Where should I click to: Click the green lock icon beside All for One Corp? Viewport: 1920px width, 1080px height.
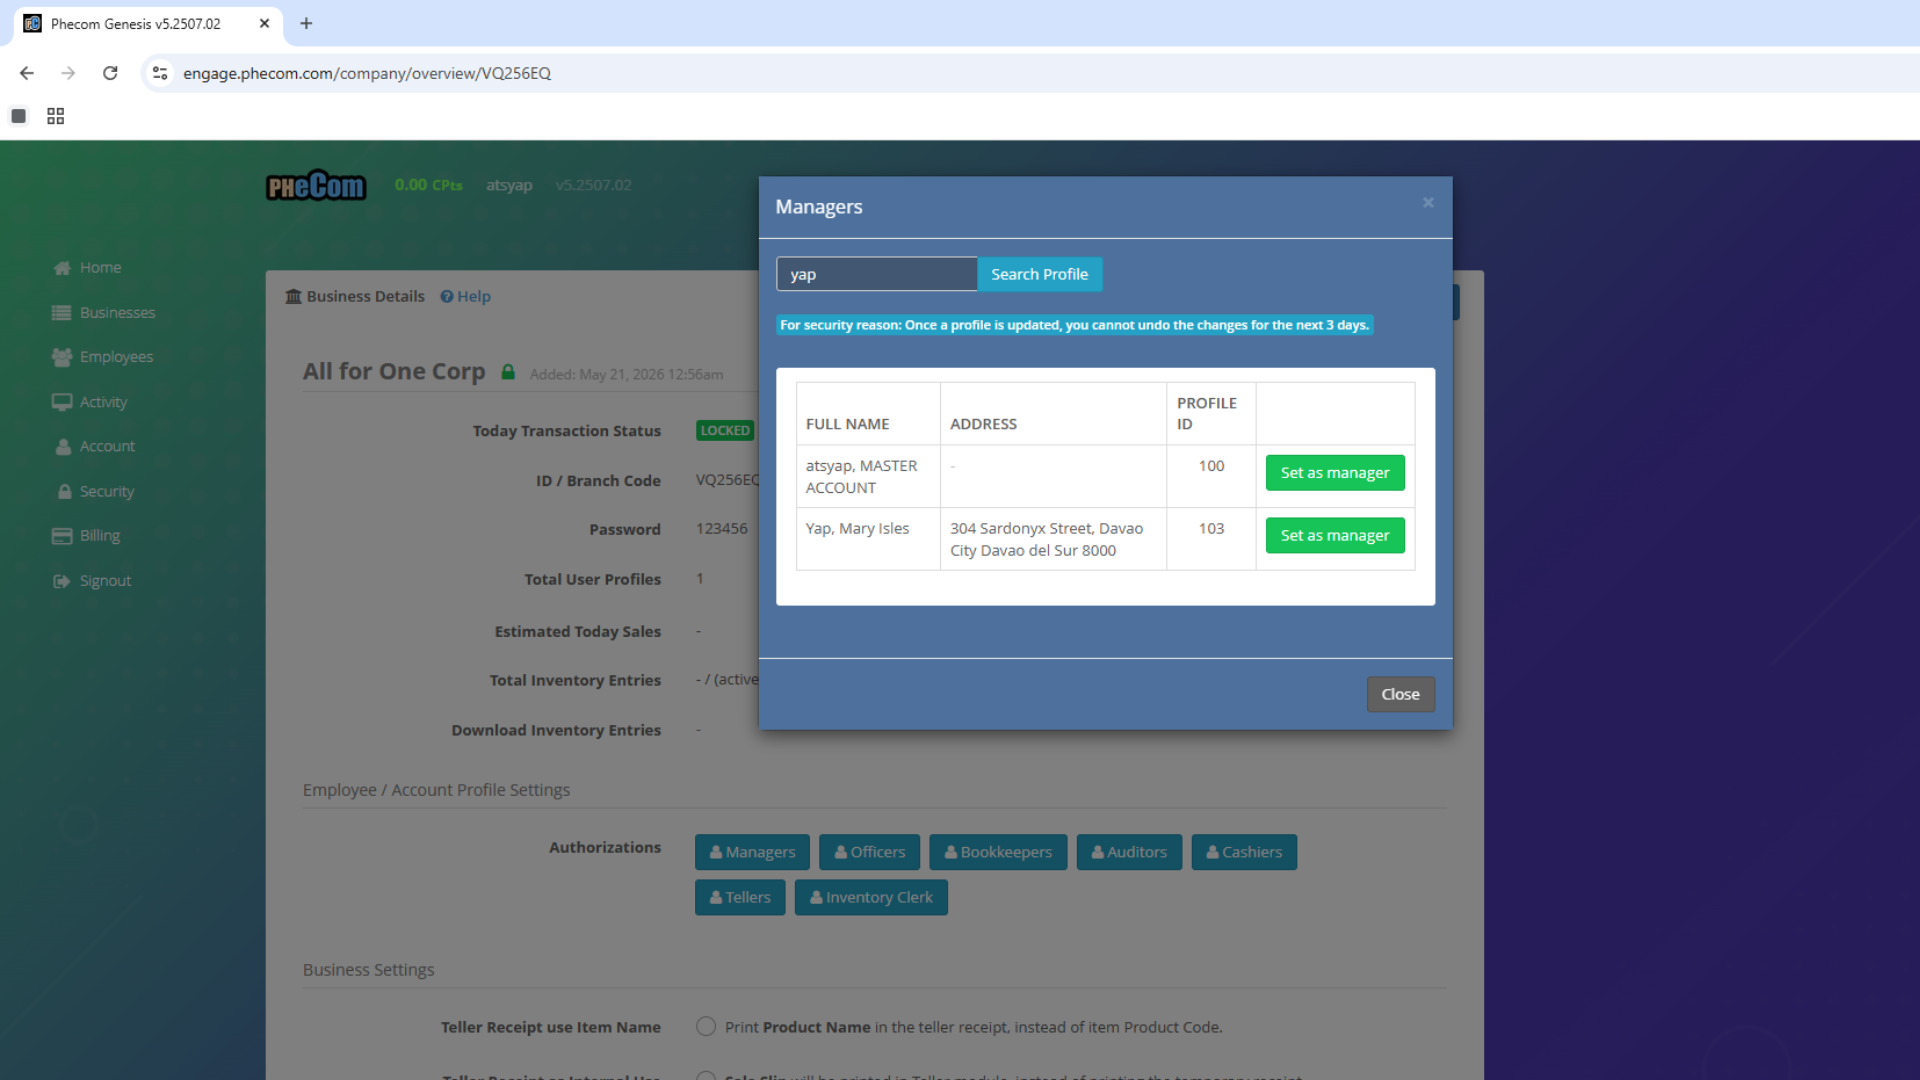coord(508,372)
